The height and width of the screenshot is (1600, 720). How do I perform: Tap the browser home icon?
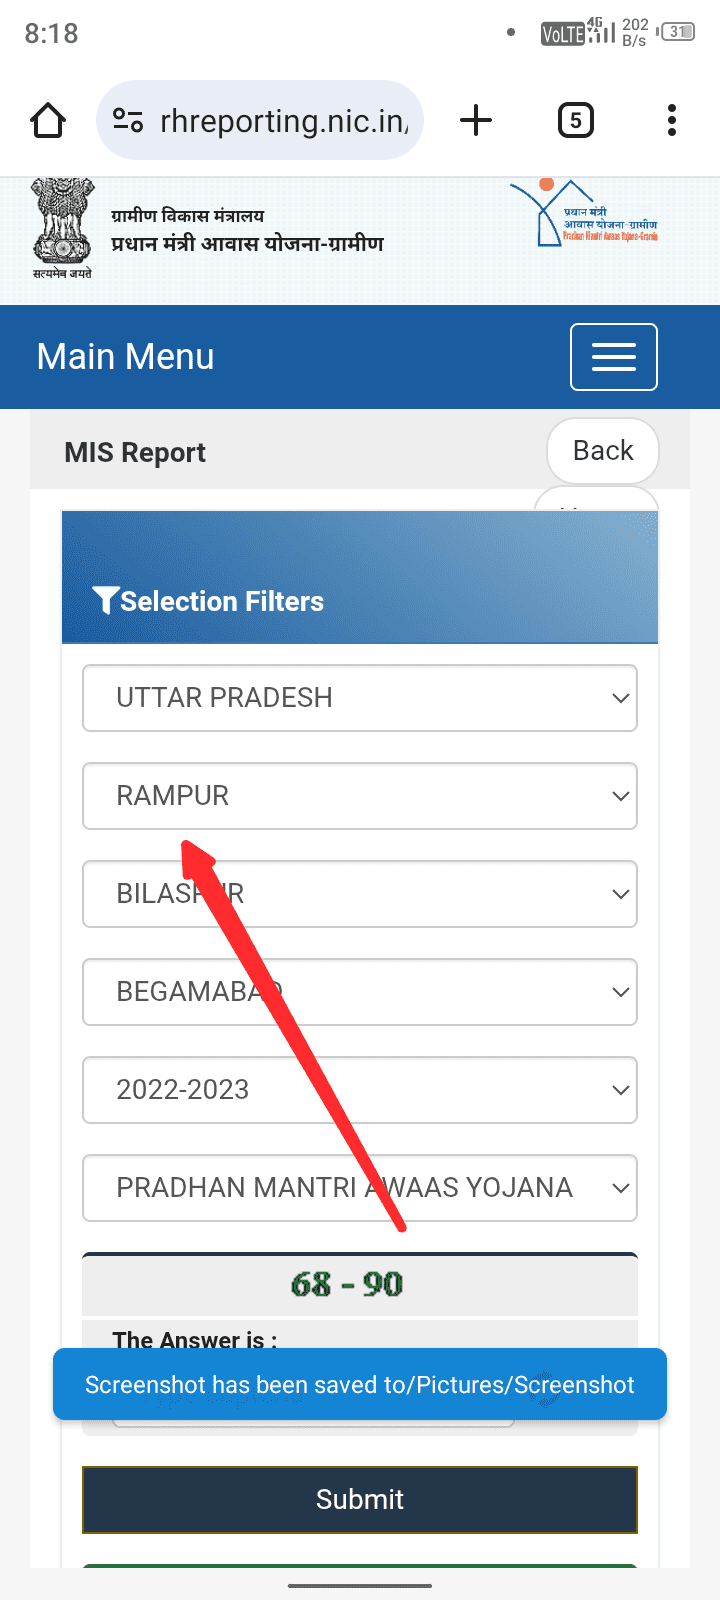tap(48, 121)
